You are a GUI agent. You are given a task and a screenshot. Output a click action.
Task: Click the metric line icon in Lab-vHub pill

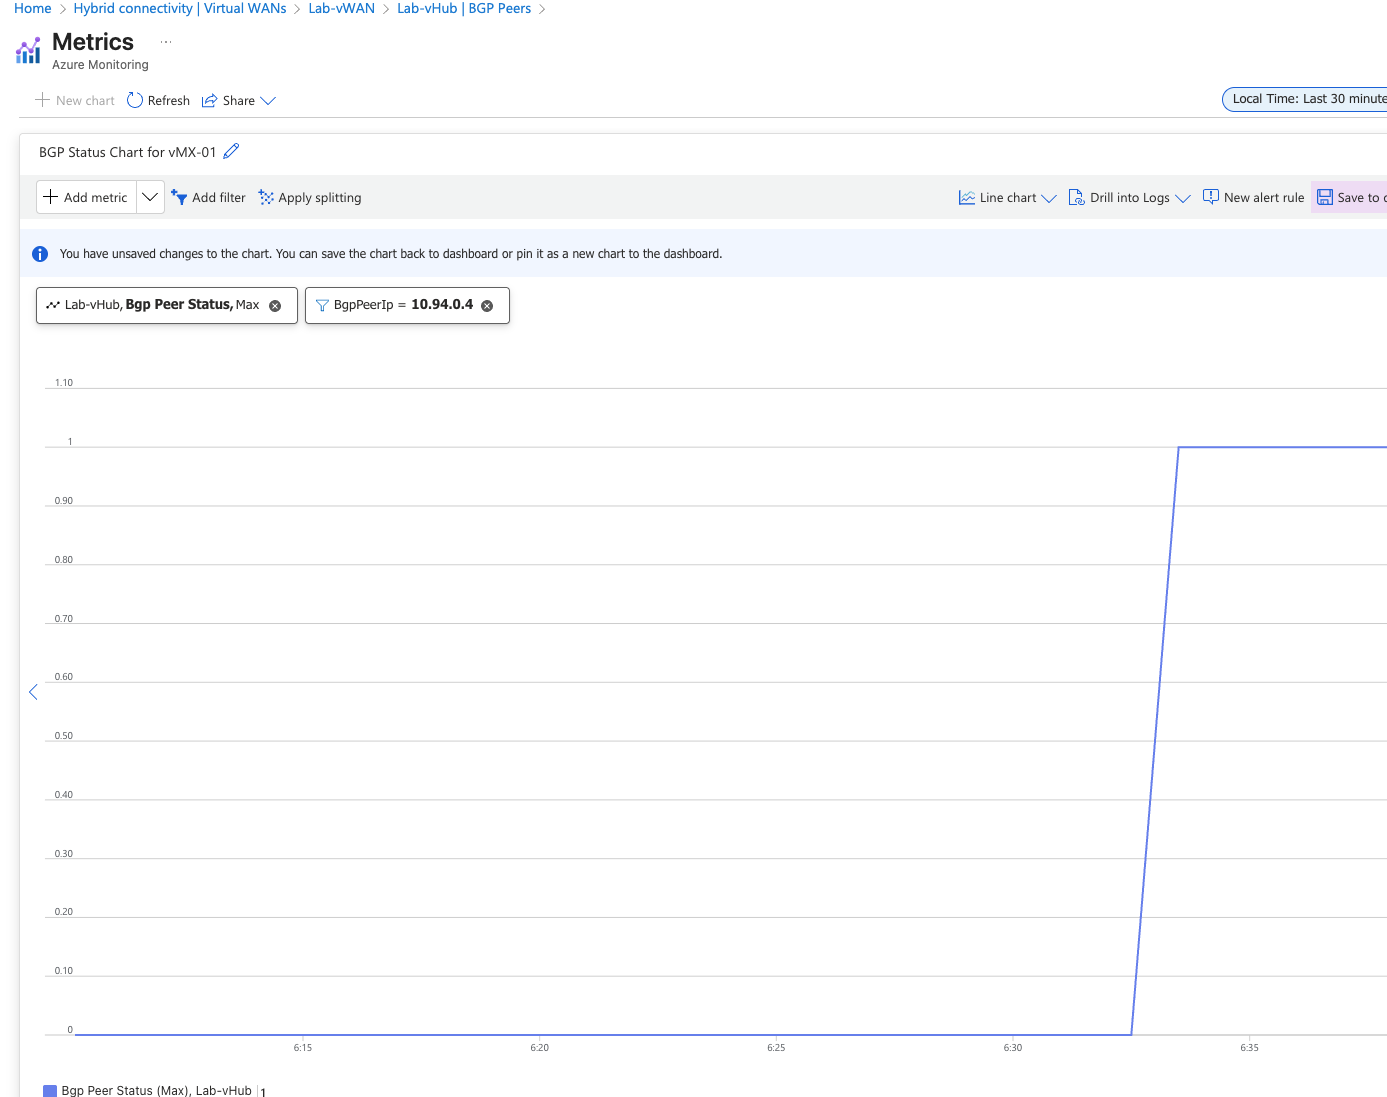[x=53, y=305]
